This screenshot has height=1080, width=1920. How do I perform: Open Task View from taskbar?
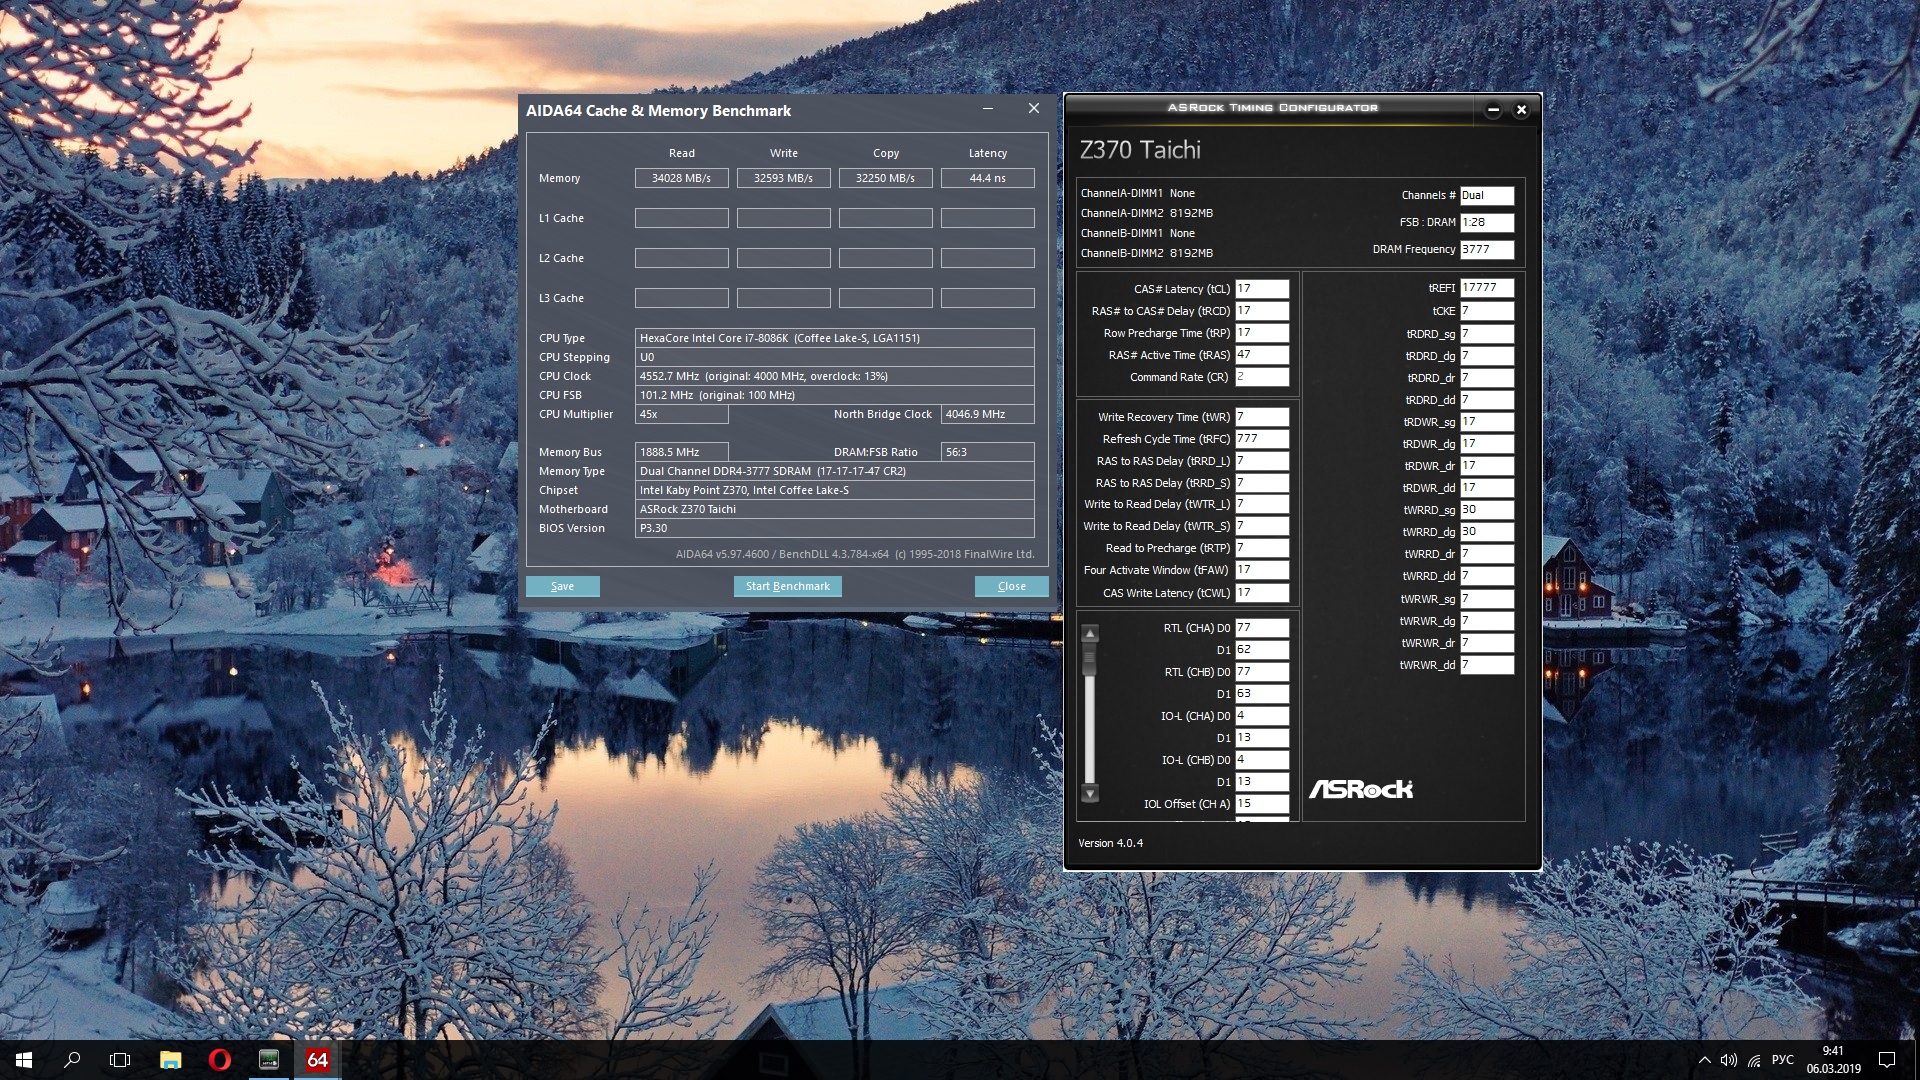[120, 1060]
